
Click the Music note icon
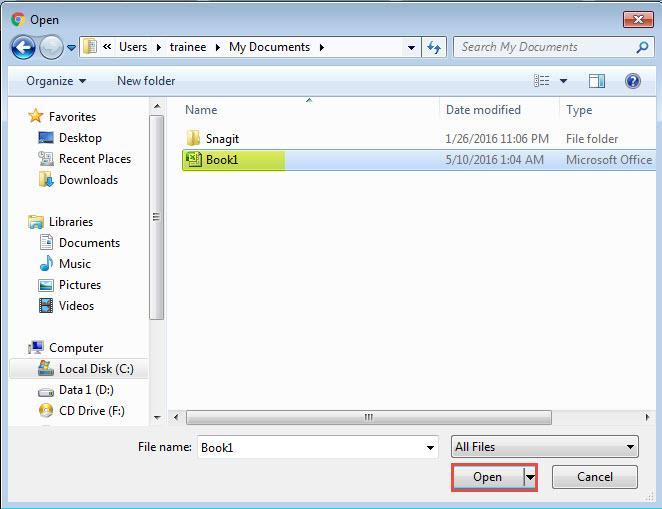pyautogui.click(x=46, y=263)
